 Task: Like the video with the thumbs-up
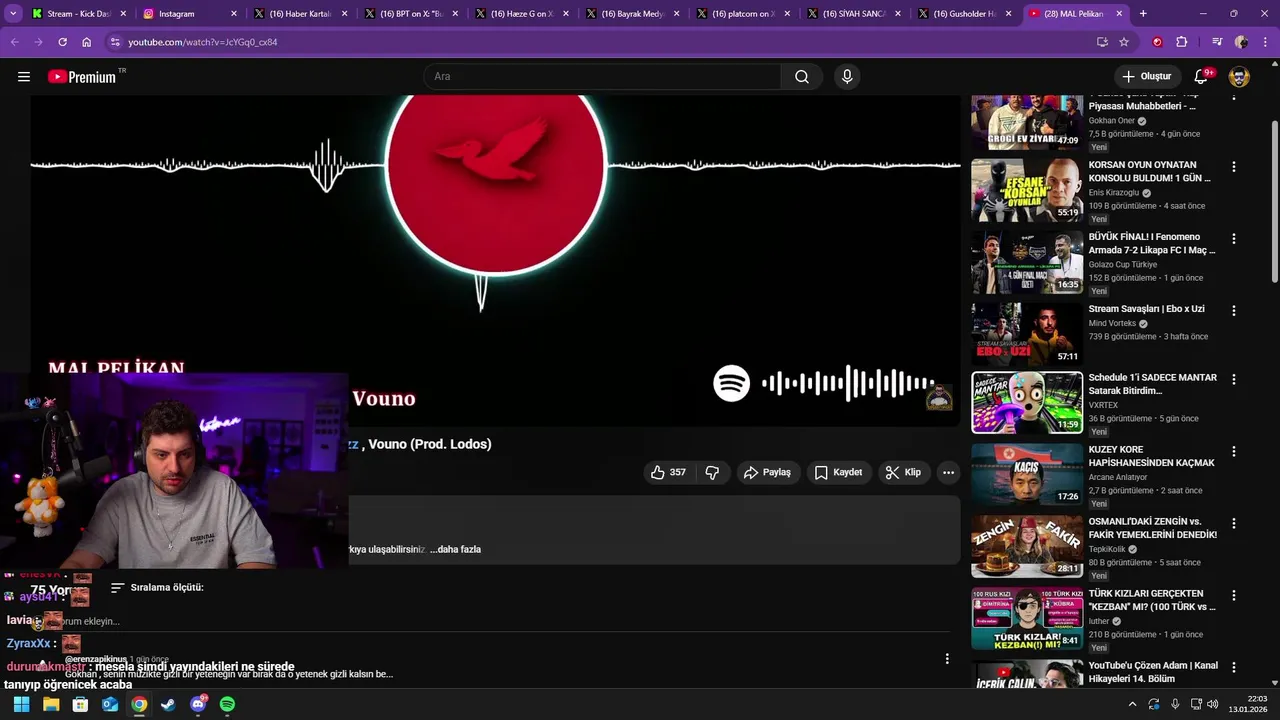click(x=668, y=472)
